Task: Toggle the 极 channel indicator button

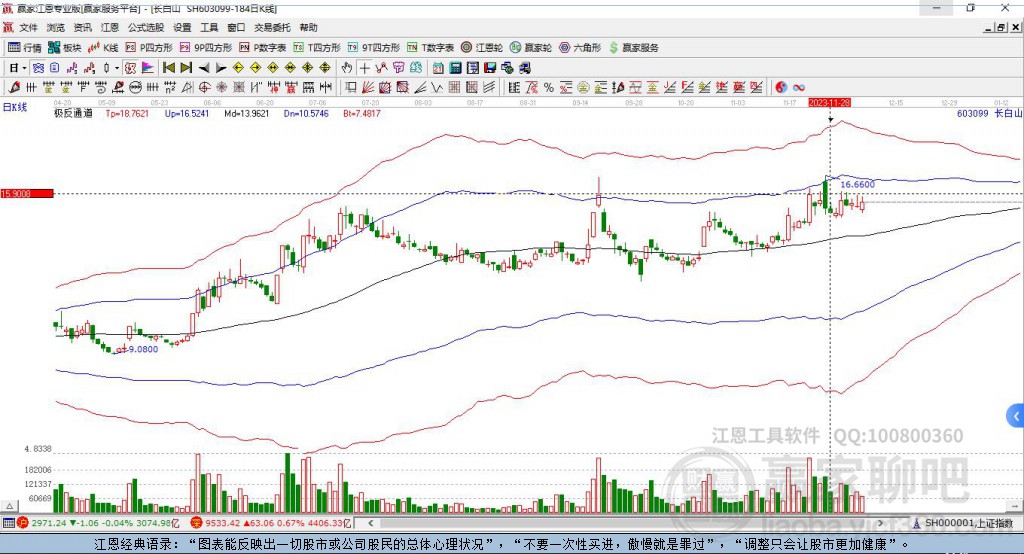Action: click(130, 68)
